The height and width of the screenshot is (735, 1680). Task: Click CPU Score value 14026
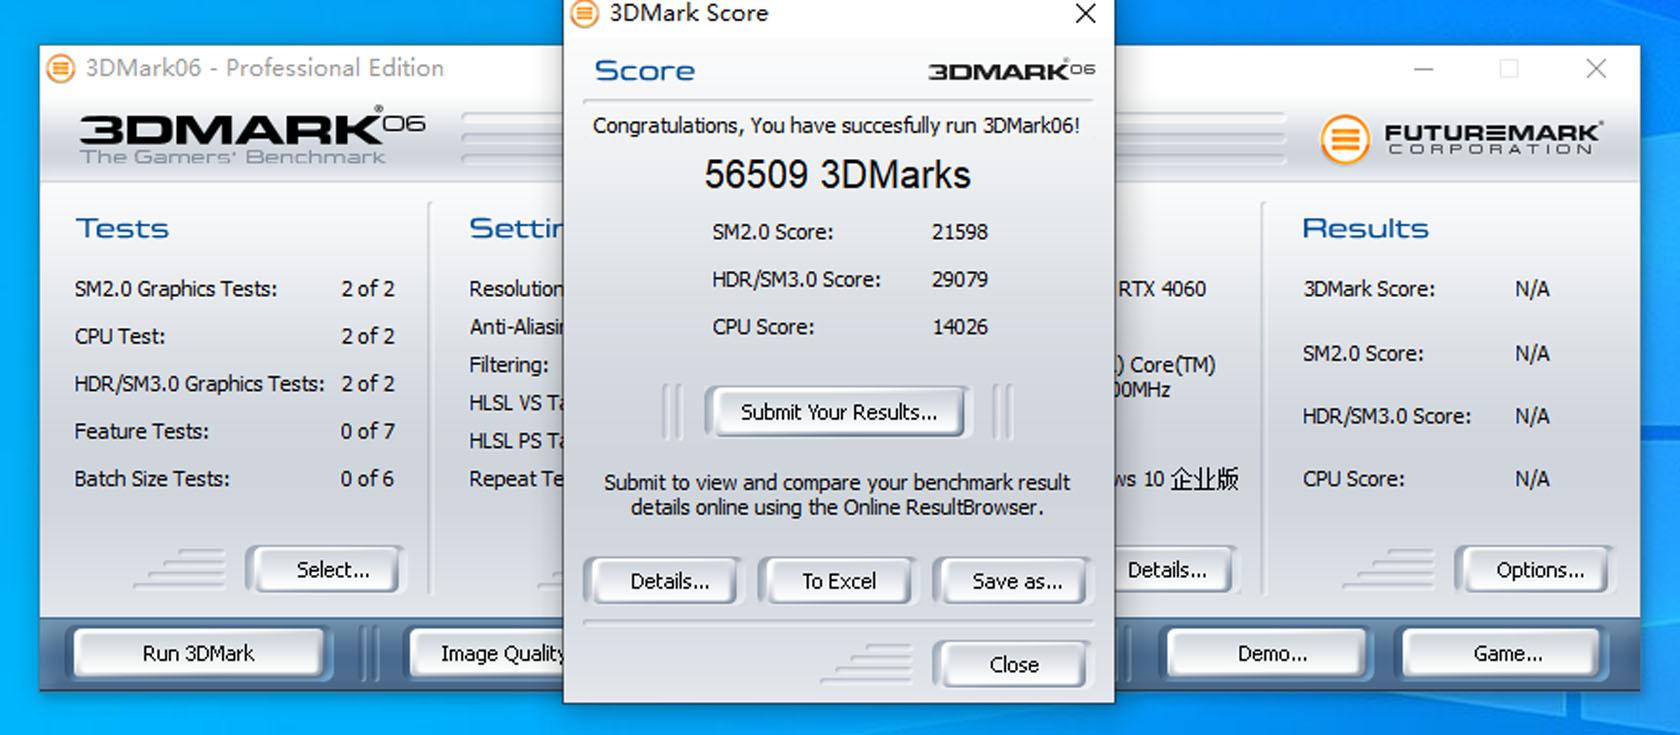click(959, 327)
